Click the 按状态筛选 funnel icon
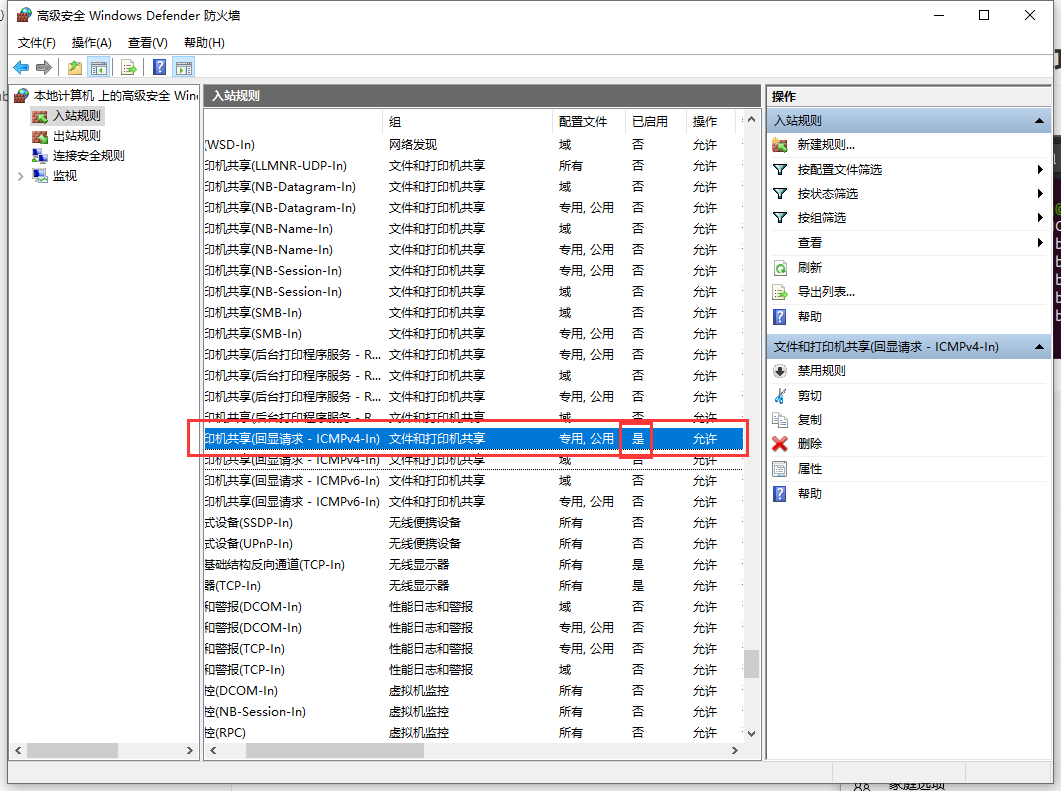The height and width of the screenshot is (791, 1061). click(x=780, y=194)
